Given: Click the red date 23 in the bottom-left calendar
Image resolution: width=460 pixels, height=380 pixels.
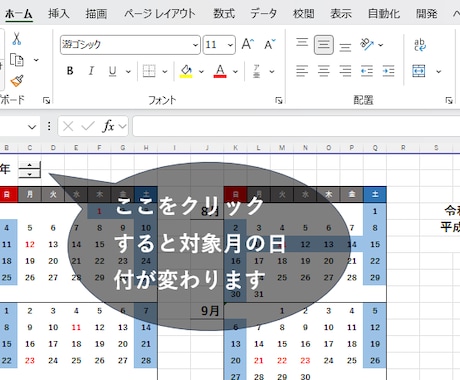Looking at the screenshot, I should 30,360.
